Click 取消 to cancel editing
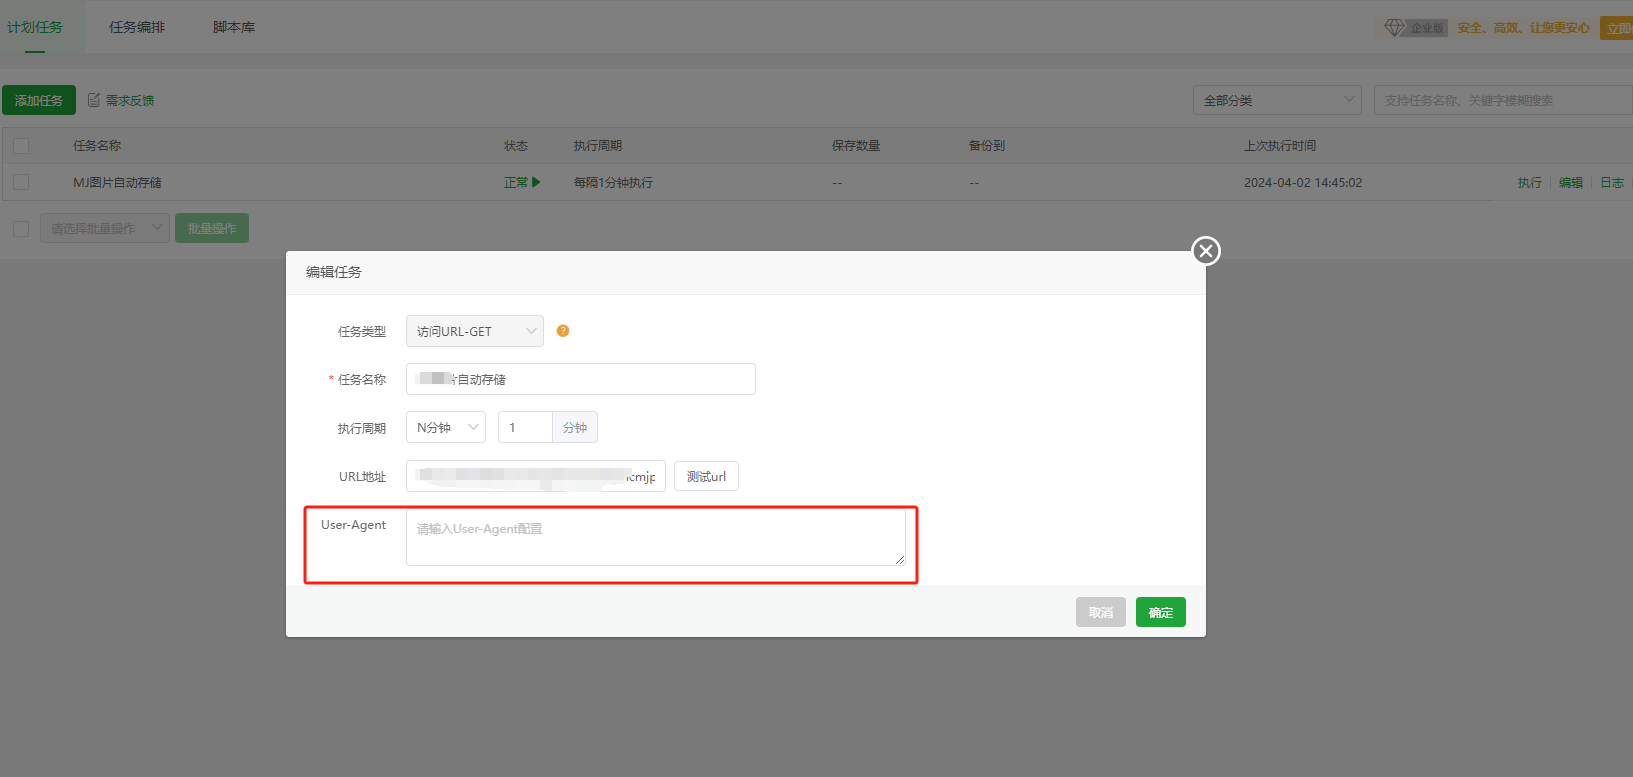This screenshot has width=1633, height=777. tap(1101, 612)
